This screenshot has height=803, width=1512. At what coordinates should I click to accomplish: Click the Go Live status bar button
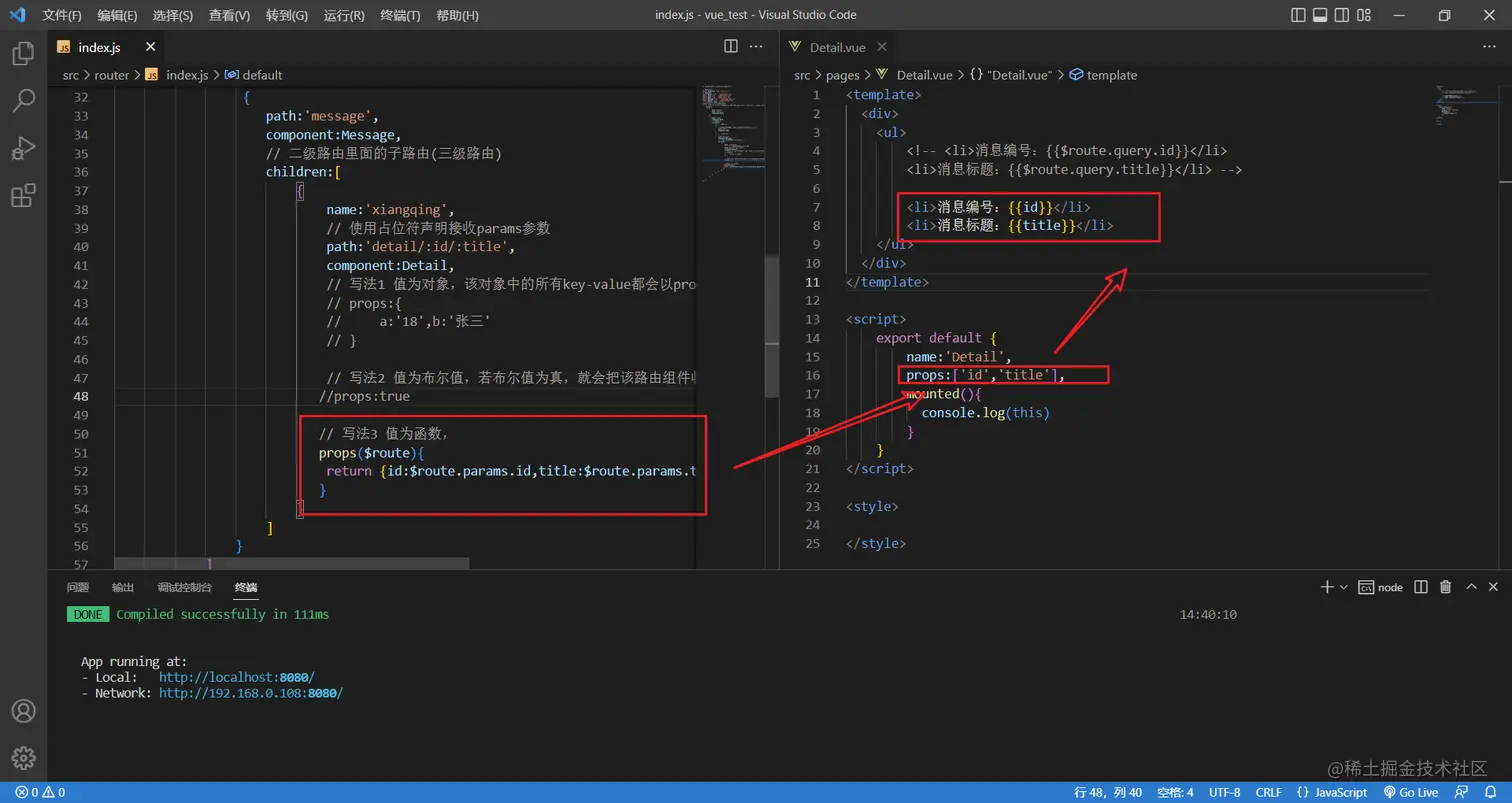1411,792
